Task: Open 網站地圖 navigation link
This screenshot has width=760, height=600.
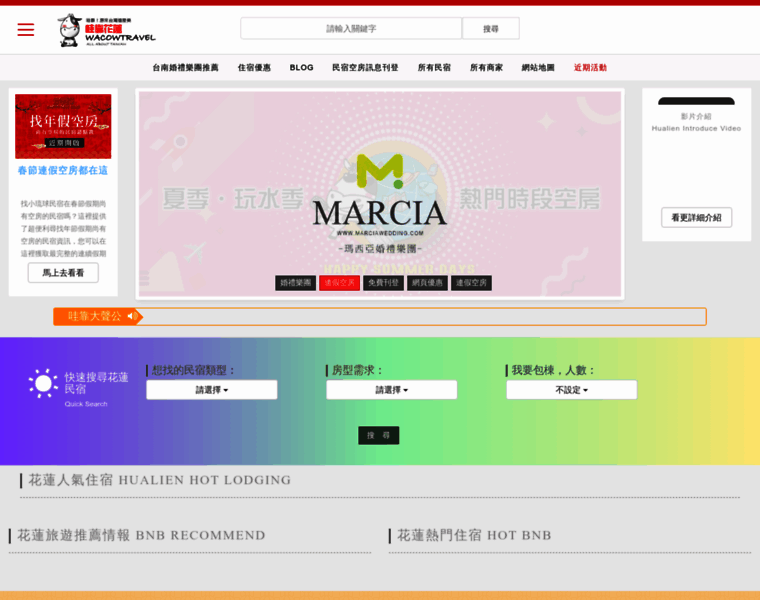Action: (538, 68)
